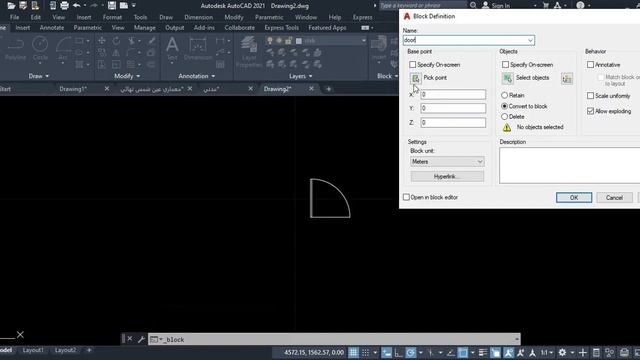Switch to the Drawing1 file tab

(73, 89)
